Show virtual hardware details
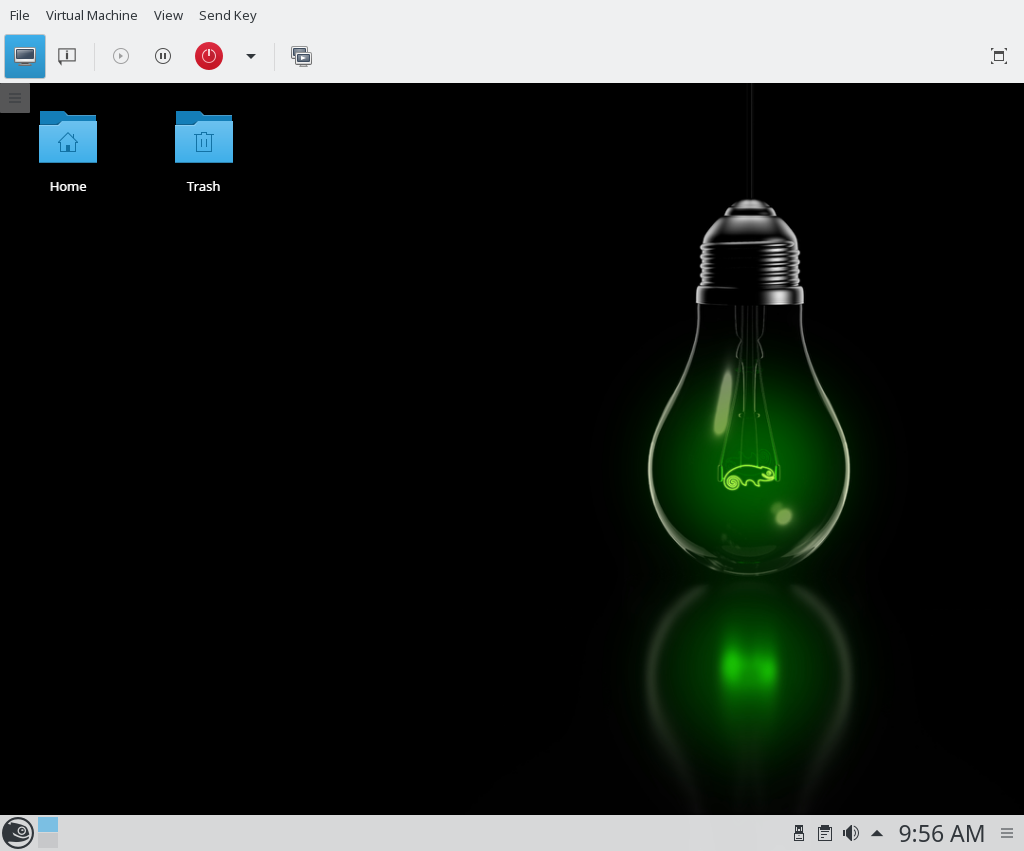1024x851 pixels. click(67, 56)
